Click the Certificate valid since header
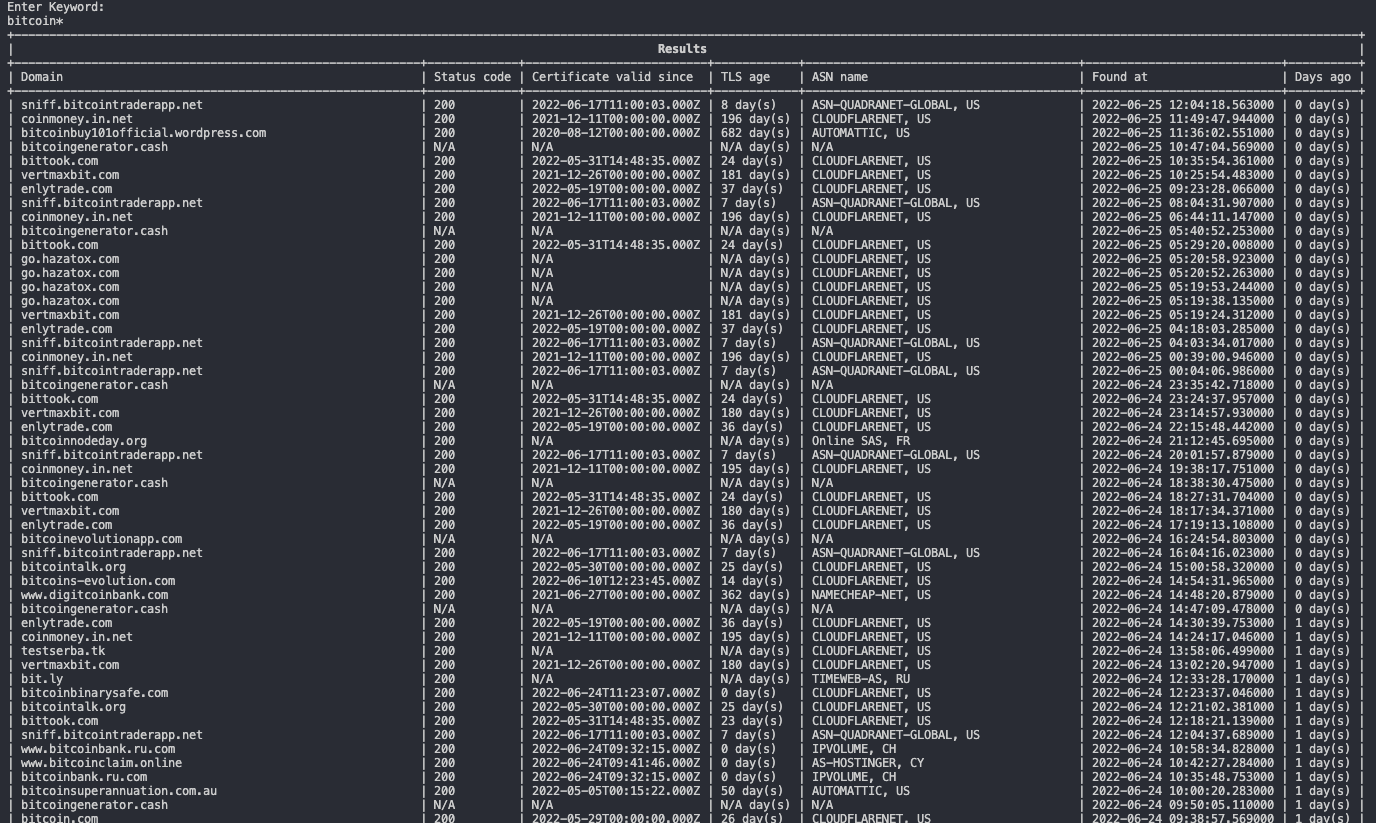The width and height of the screenshot is (1376, 823). pyautogui.click(x=612, y=76)
